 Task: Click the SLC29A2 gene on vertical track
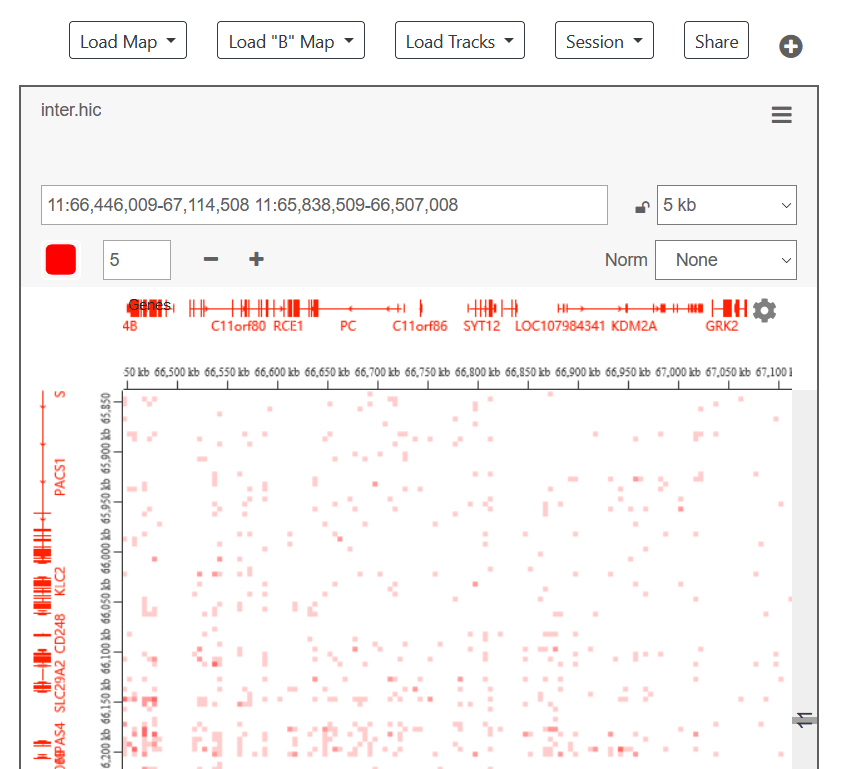(60, 686)
